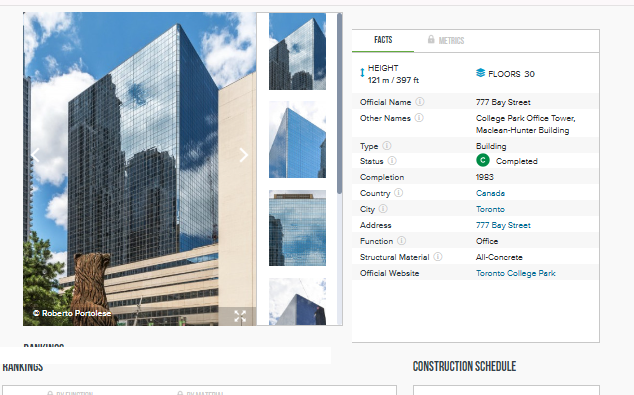Open info icon next to Other Names
This screenshot has height=395, width=634.
[x=419, y=118]
